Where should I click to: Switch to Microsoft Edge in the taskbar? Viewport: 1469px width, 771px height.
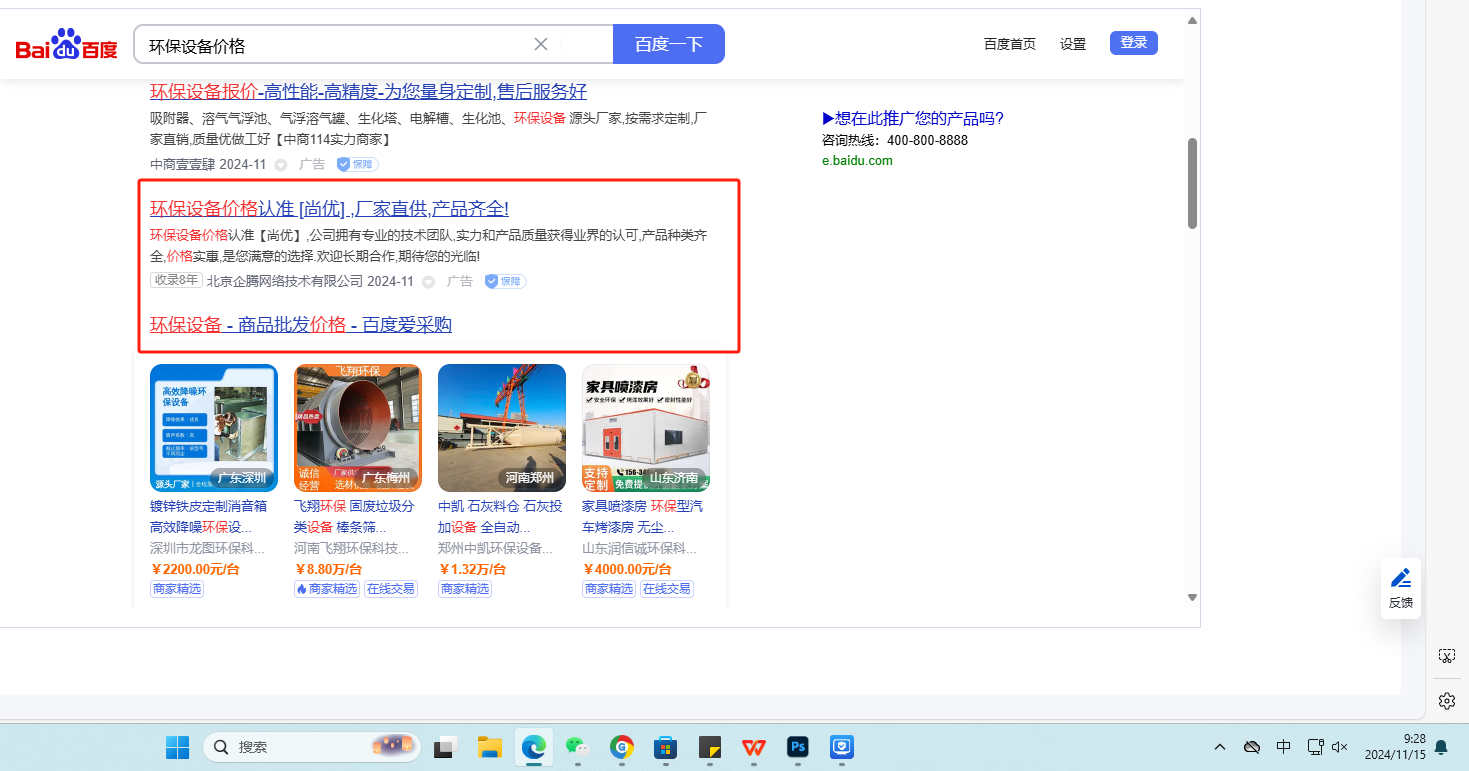[534, 747]
